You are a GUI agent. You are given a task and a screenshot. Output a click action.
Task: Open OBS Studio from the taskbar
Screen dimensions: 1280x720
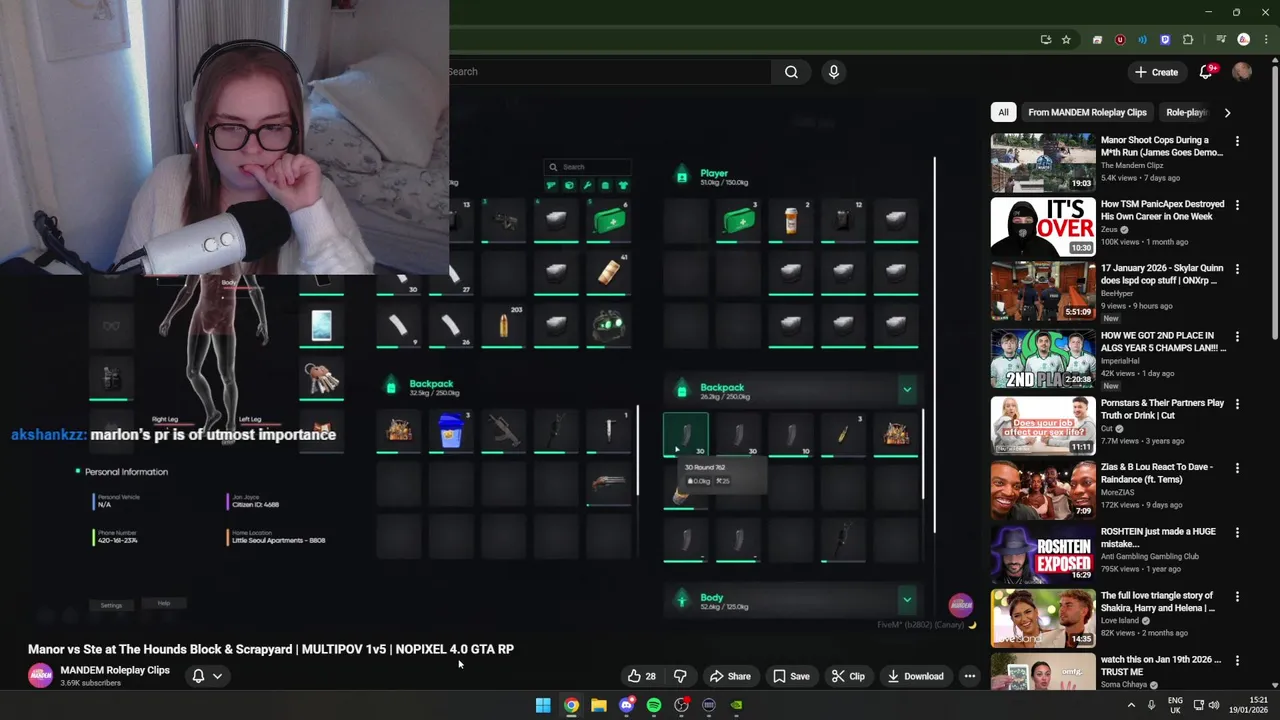click(682, 705)
